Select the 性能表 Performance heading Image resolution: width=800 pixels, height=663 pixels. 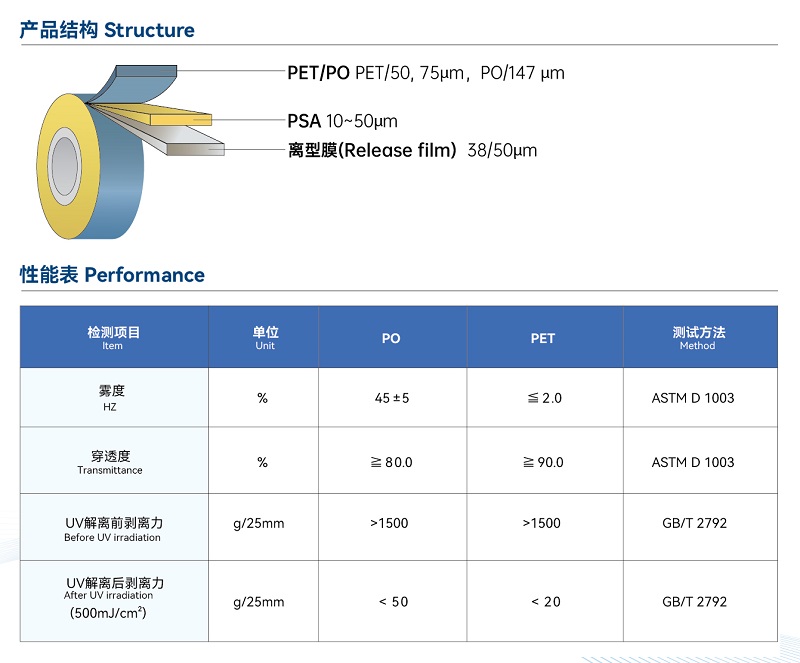point(112,275)
